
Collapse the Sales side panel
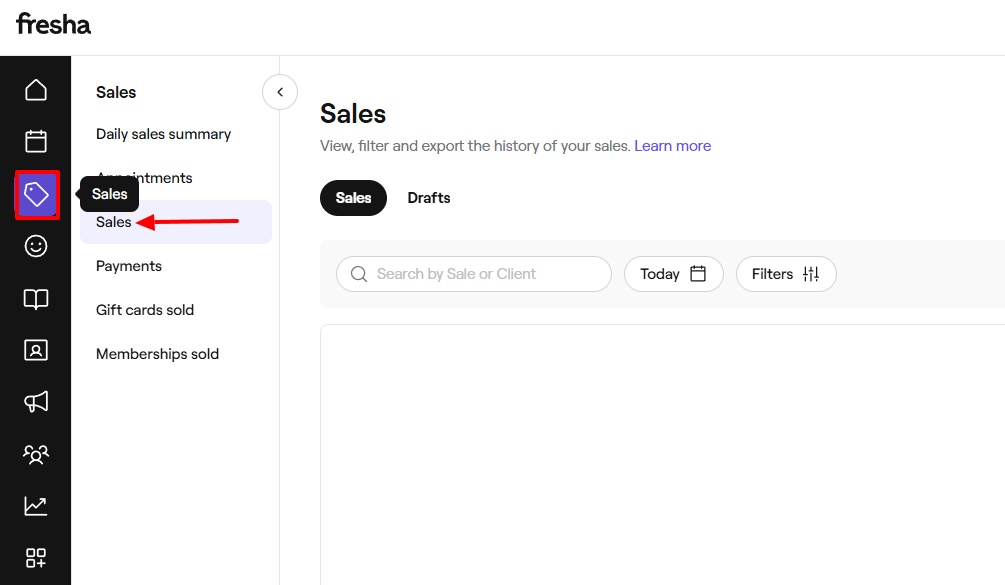pos(279,92)
